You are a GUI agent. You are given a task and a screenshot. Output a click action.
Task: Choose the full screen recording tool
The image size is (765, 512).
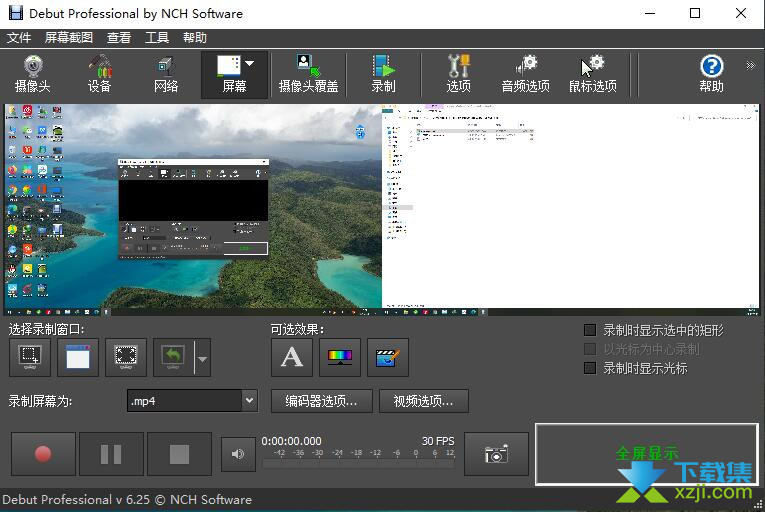click(x=126, y=357)
